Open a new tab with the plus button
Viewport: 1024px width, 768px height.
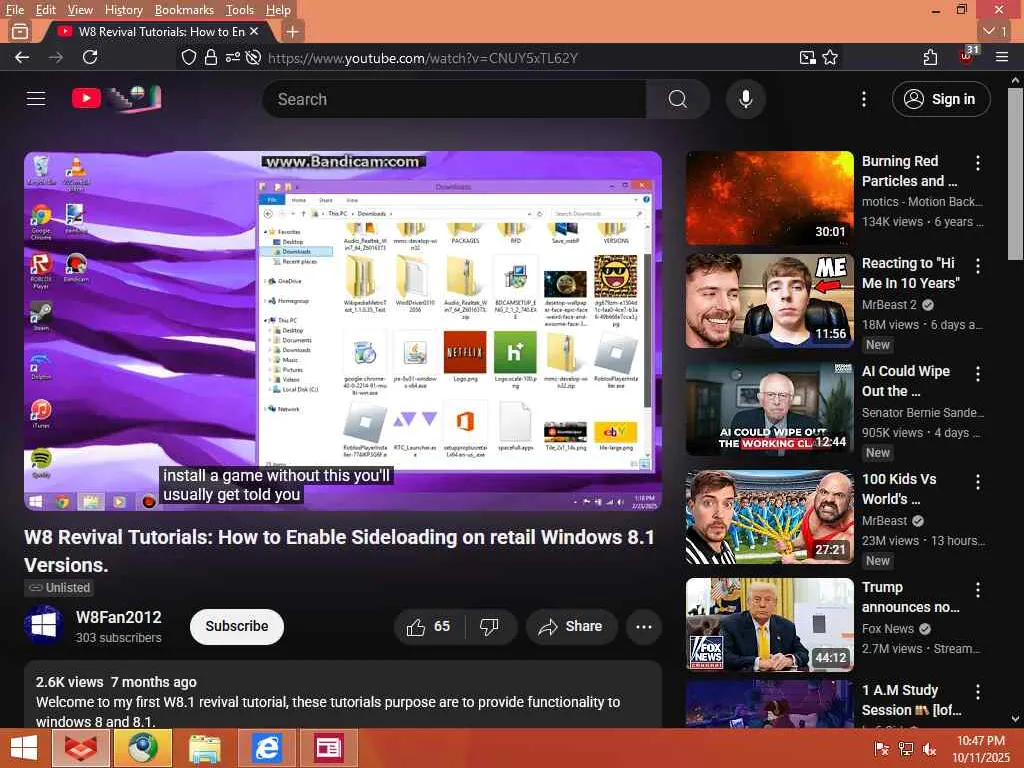tap(293, 31)
